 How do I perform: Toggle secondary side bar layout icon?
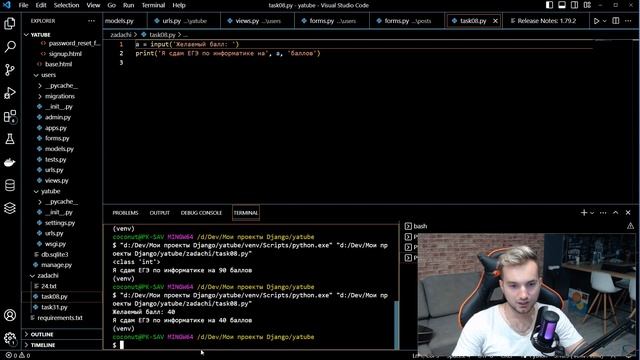pos(574,5)
